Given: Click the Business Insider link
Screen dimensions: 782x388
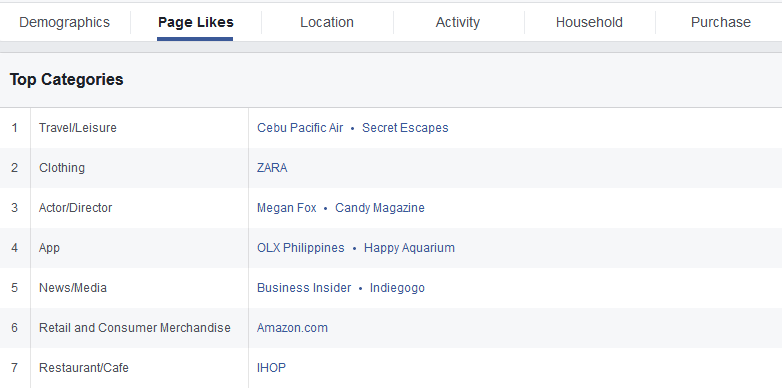Looking at the screenshot, I should (304, 288).
